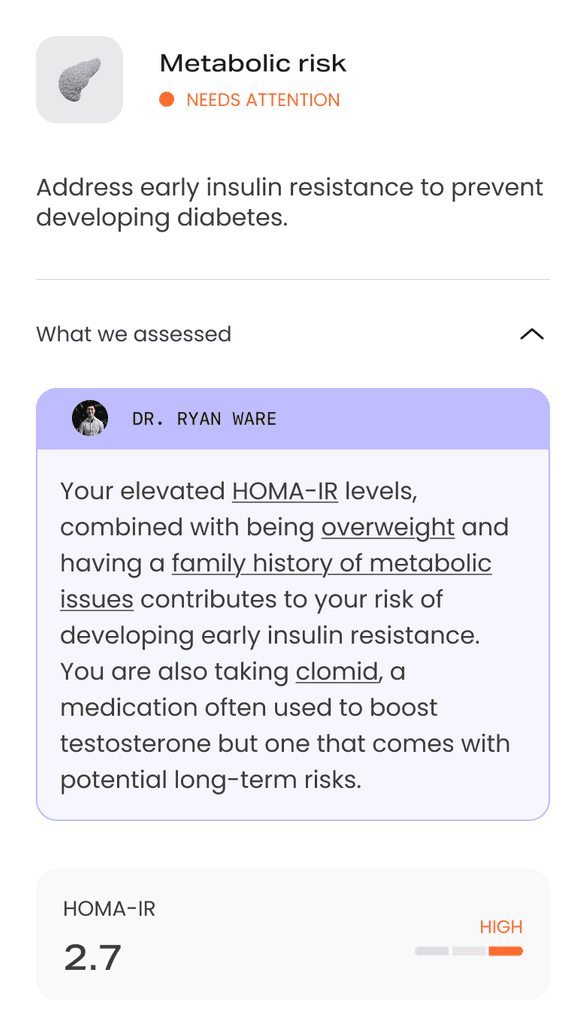The image size is (586, 1024).
Task: Click the Metabolic risk title
Action: [x=252, y=62]
